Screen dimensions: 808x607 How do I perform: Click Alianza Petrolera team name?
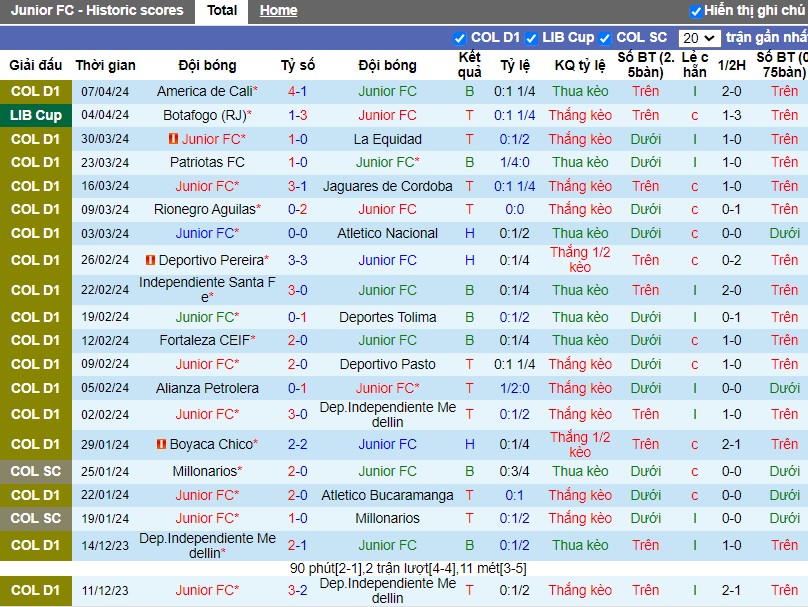(207, 388)
